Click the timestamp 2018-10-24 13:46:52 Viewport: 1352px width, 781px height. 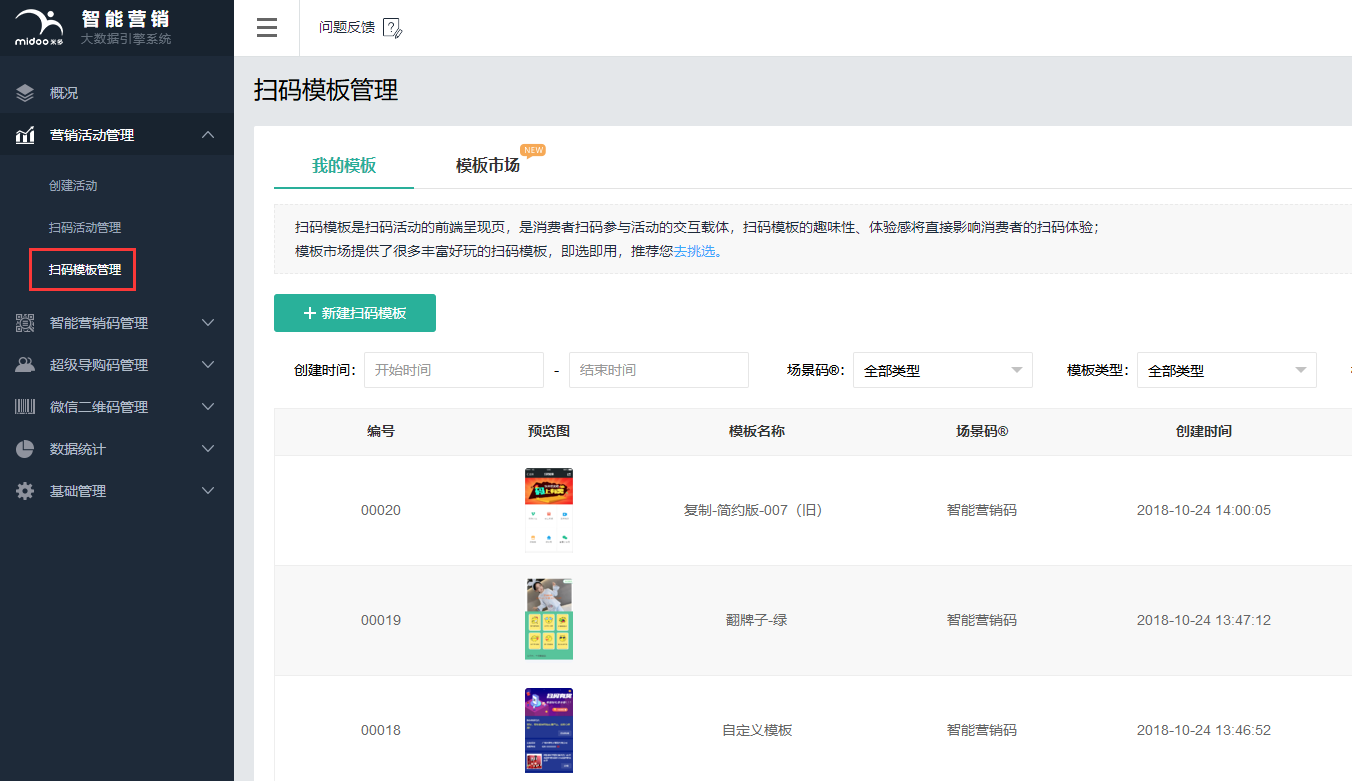coord(1204,730)
